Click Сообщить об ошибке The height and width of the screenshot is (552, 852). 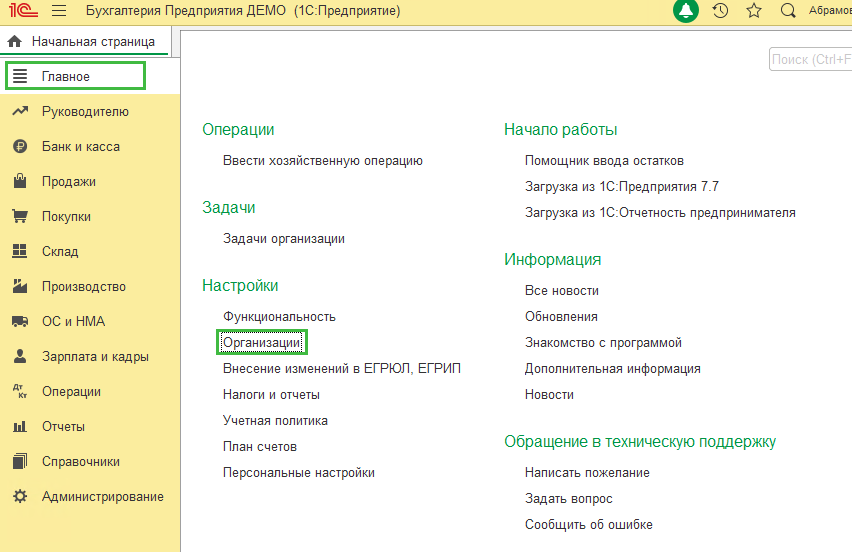tap(588, 525)
